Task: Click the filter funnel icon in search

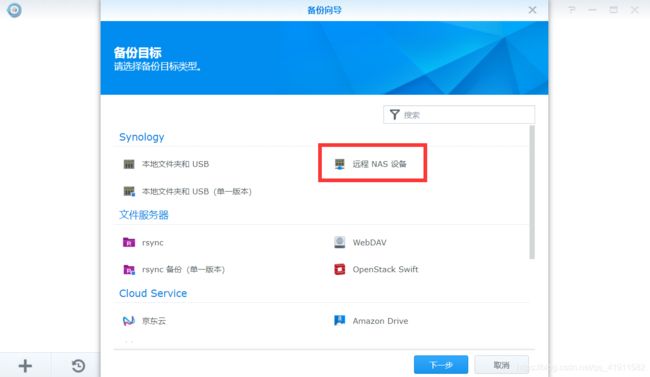Action: tap(395, 114)
